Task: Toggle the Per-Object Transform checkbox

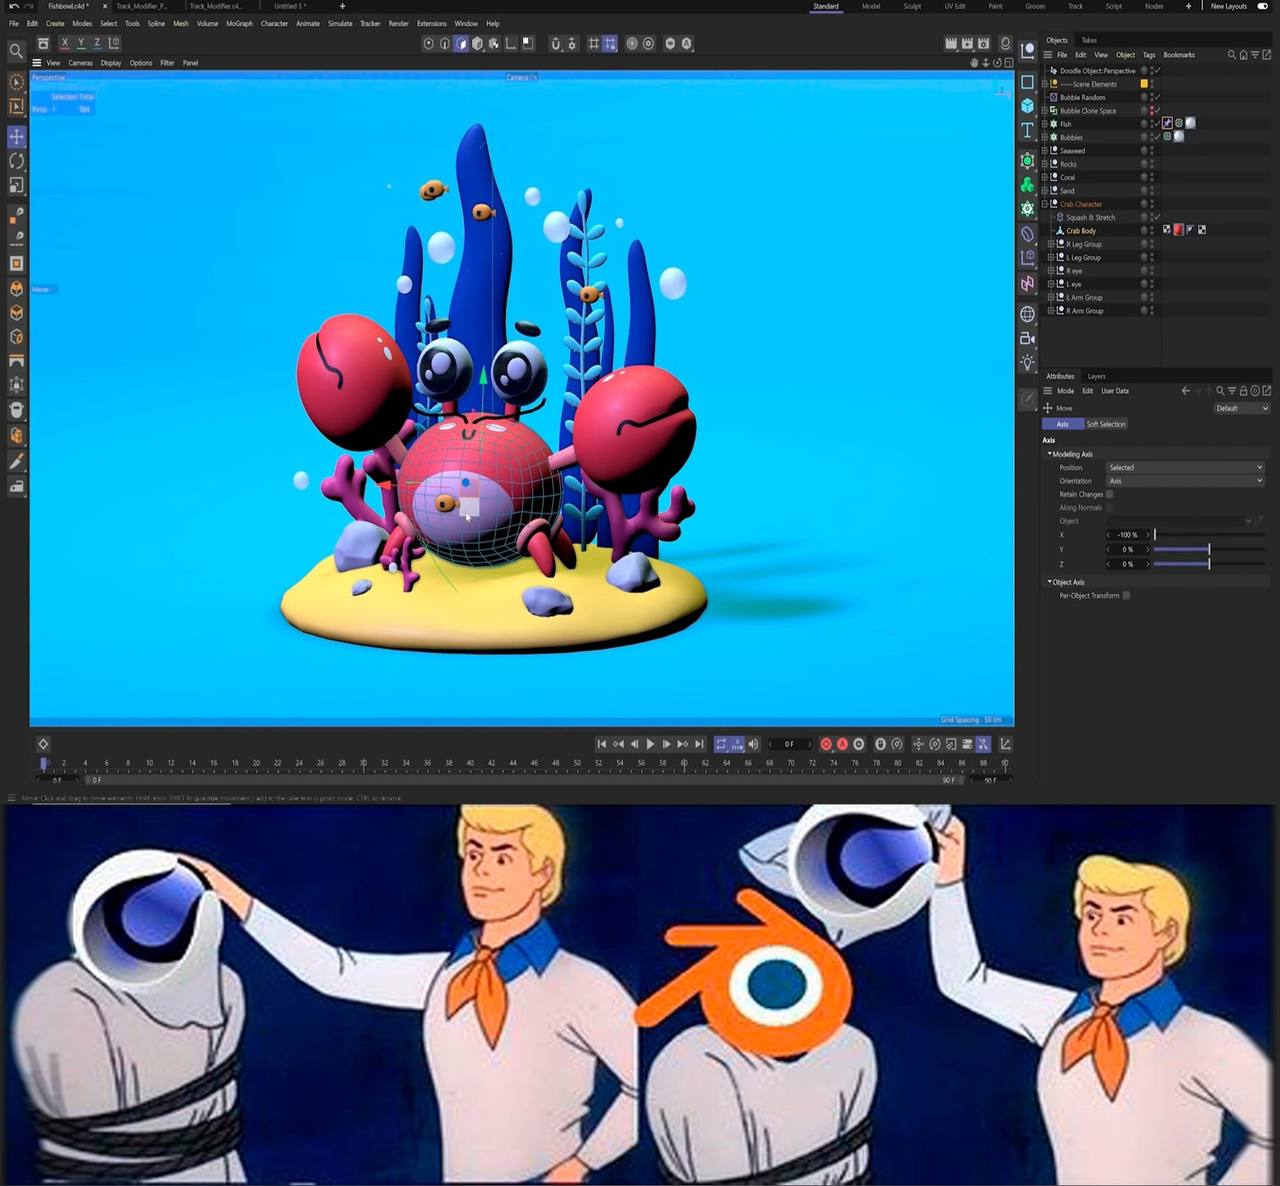Action: (x=1126, y=595)
